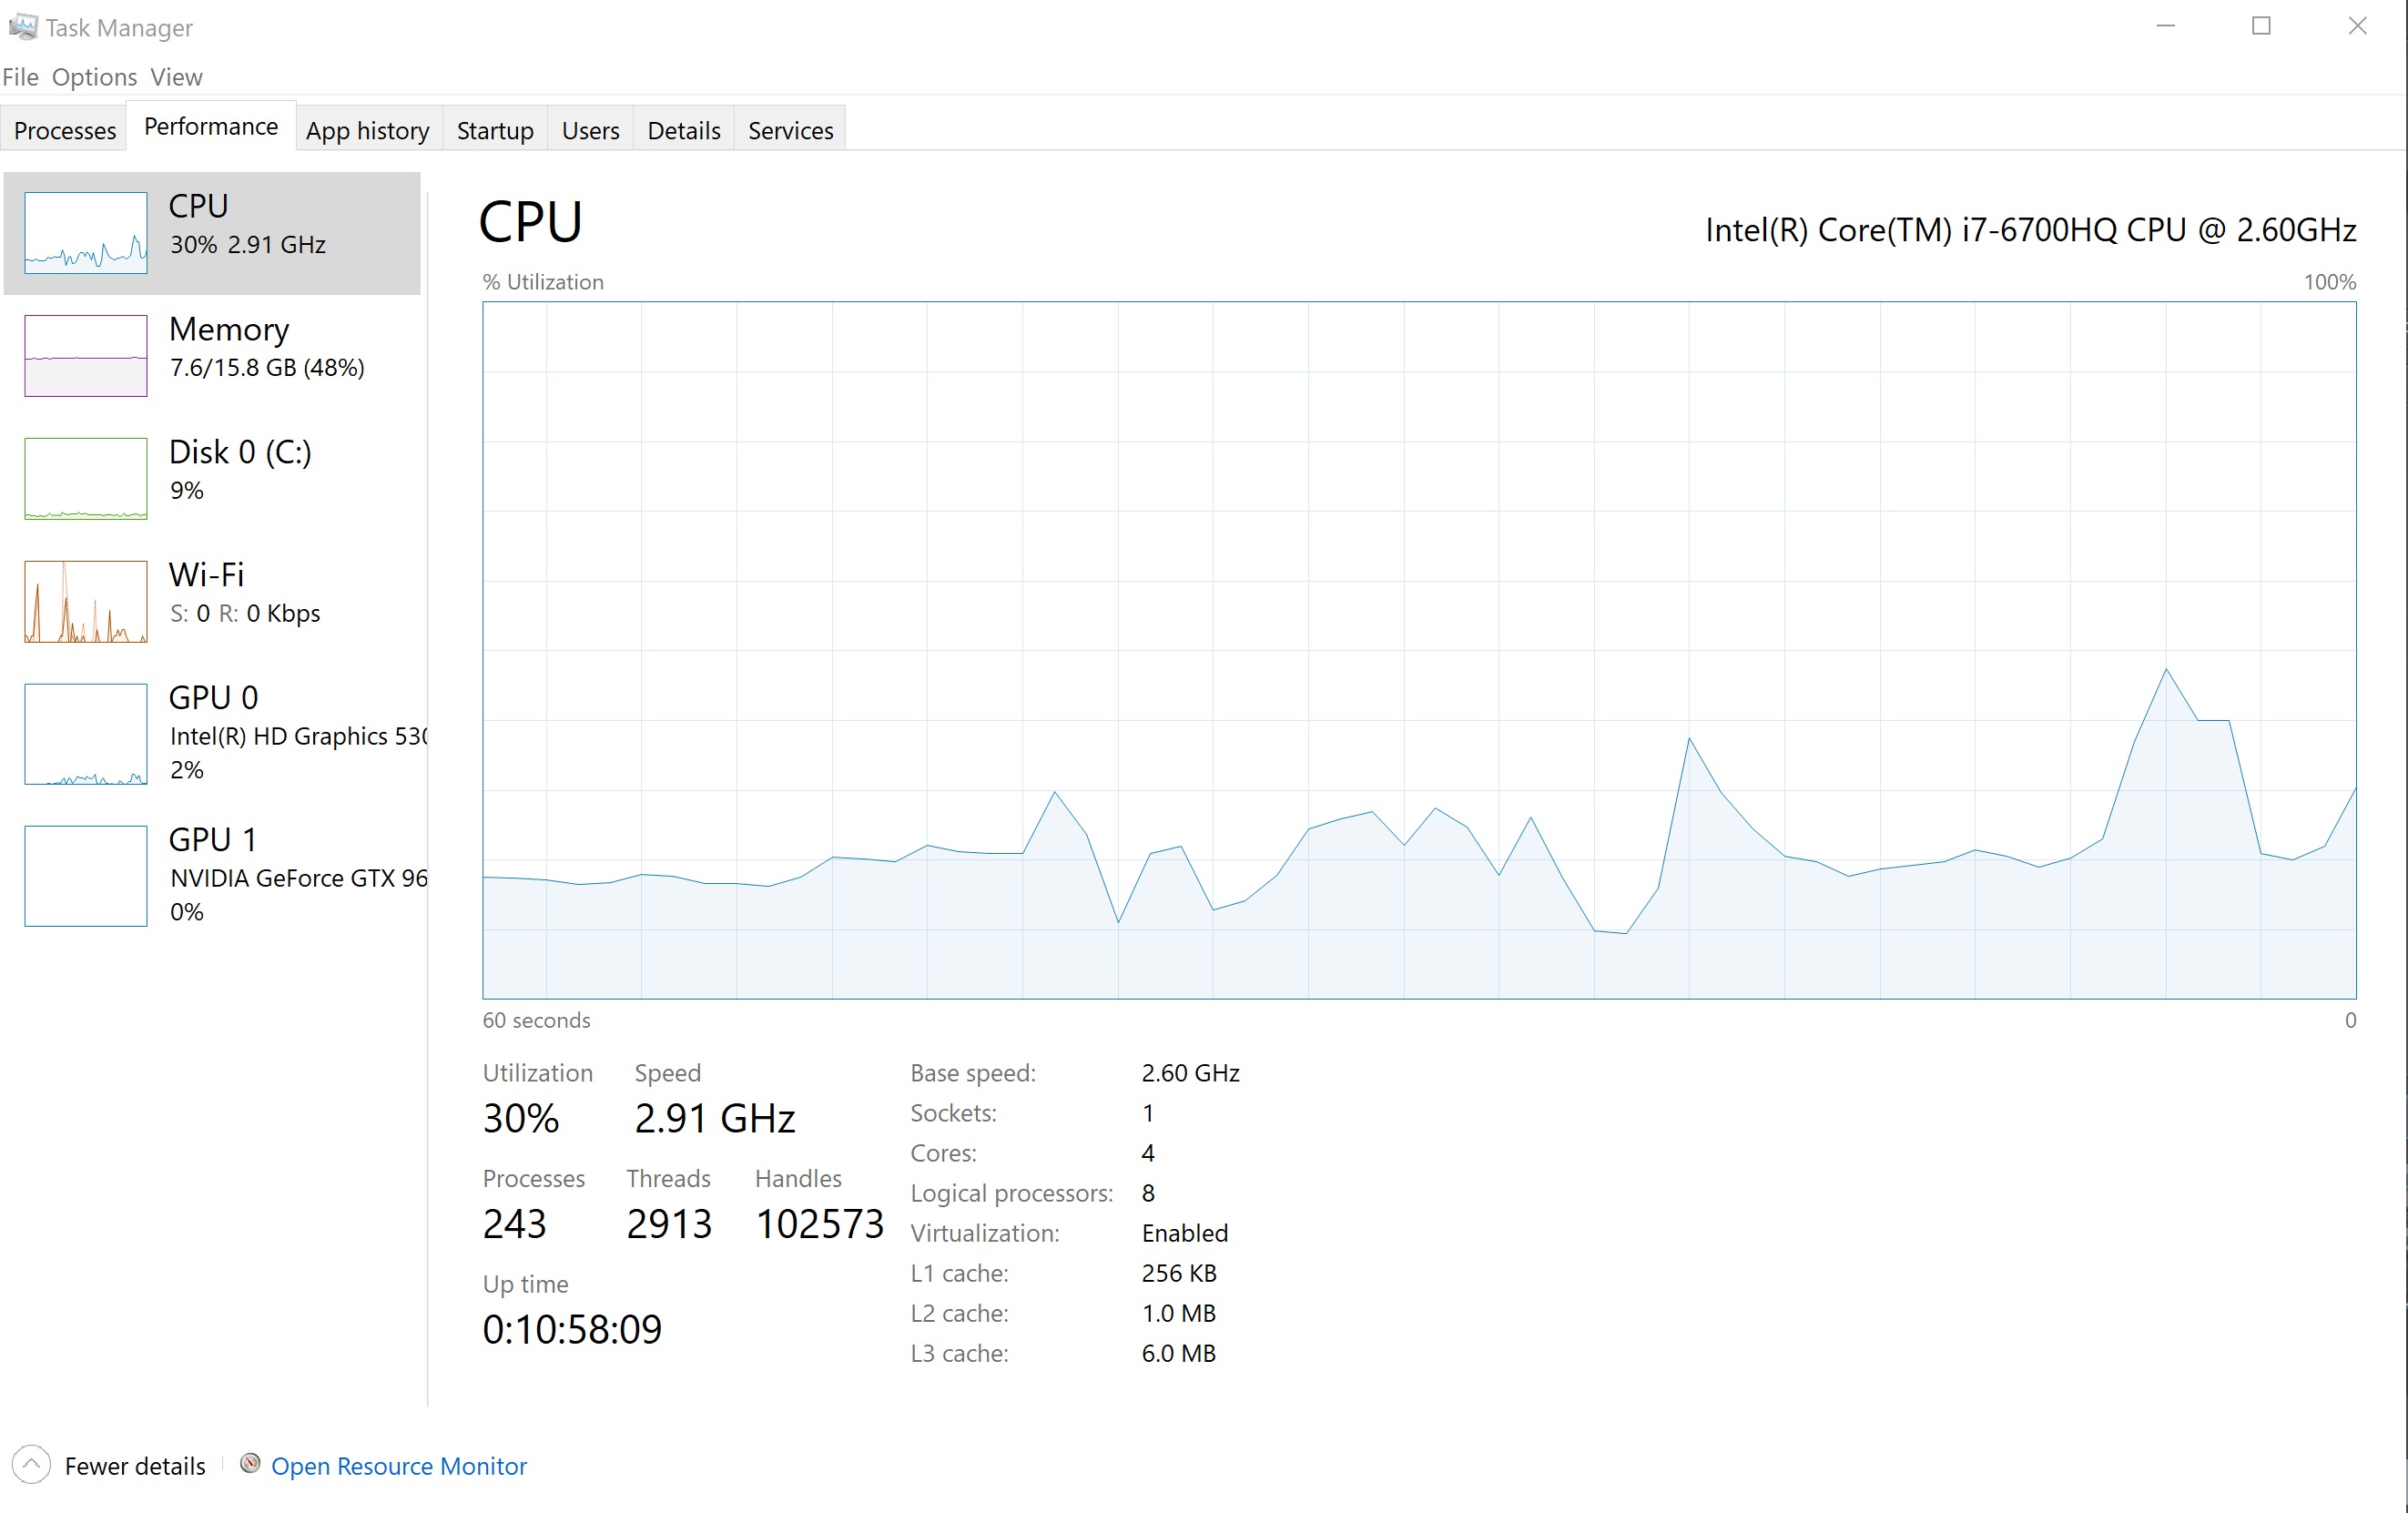Viewport: 2408px width, 1513px height.
Task: Open the File menu
Action: click(20, 77)
